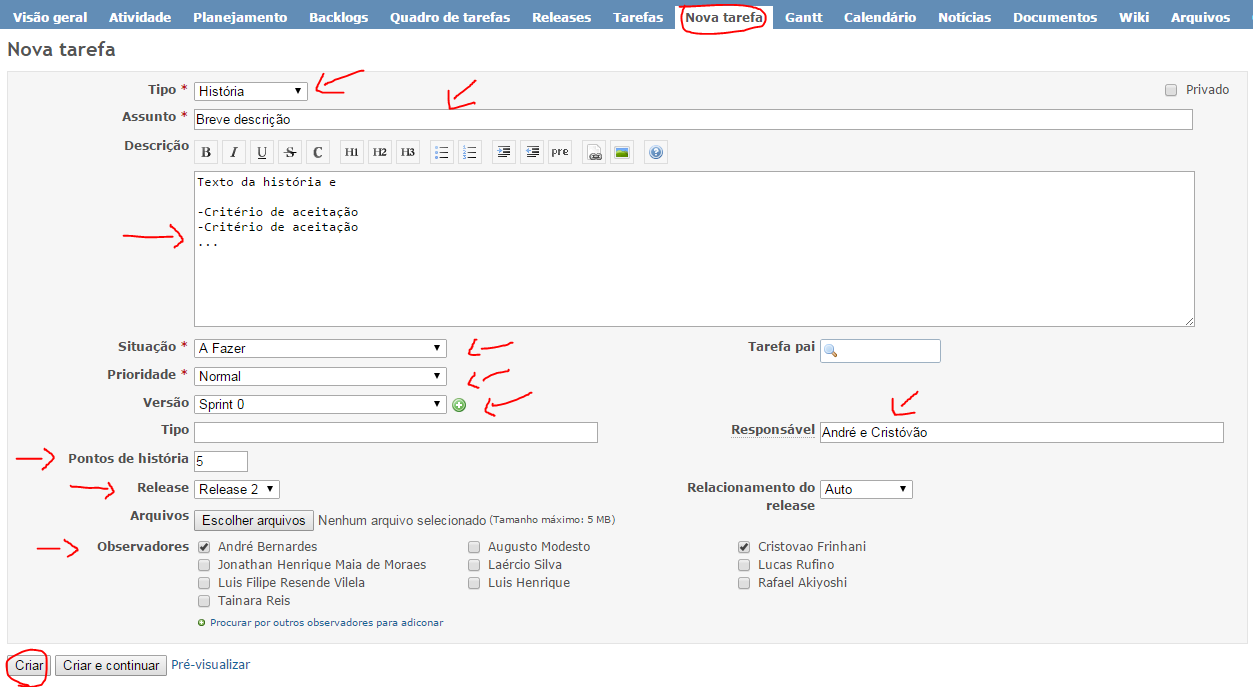Uncheck observer Cristovao Frinhani
The image size is (1253, 687).
tap(744, 547)
